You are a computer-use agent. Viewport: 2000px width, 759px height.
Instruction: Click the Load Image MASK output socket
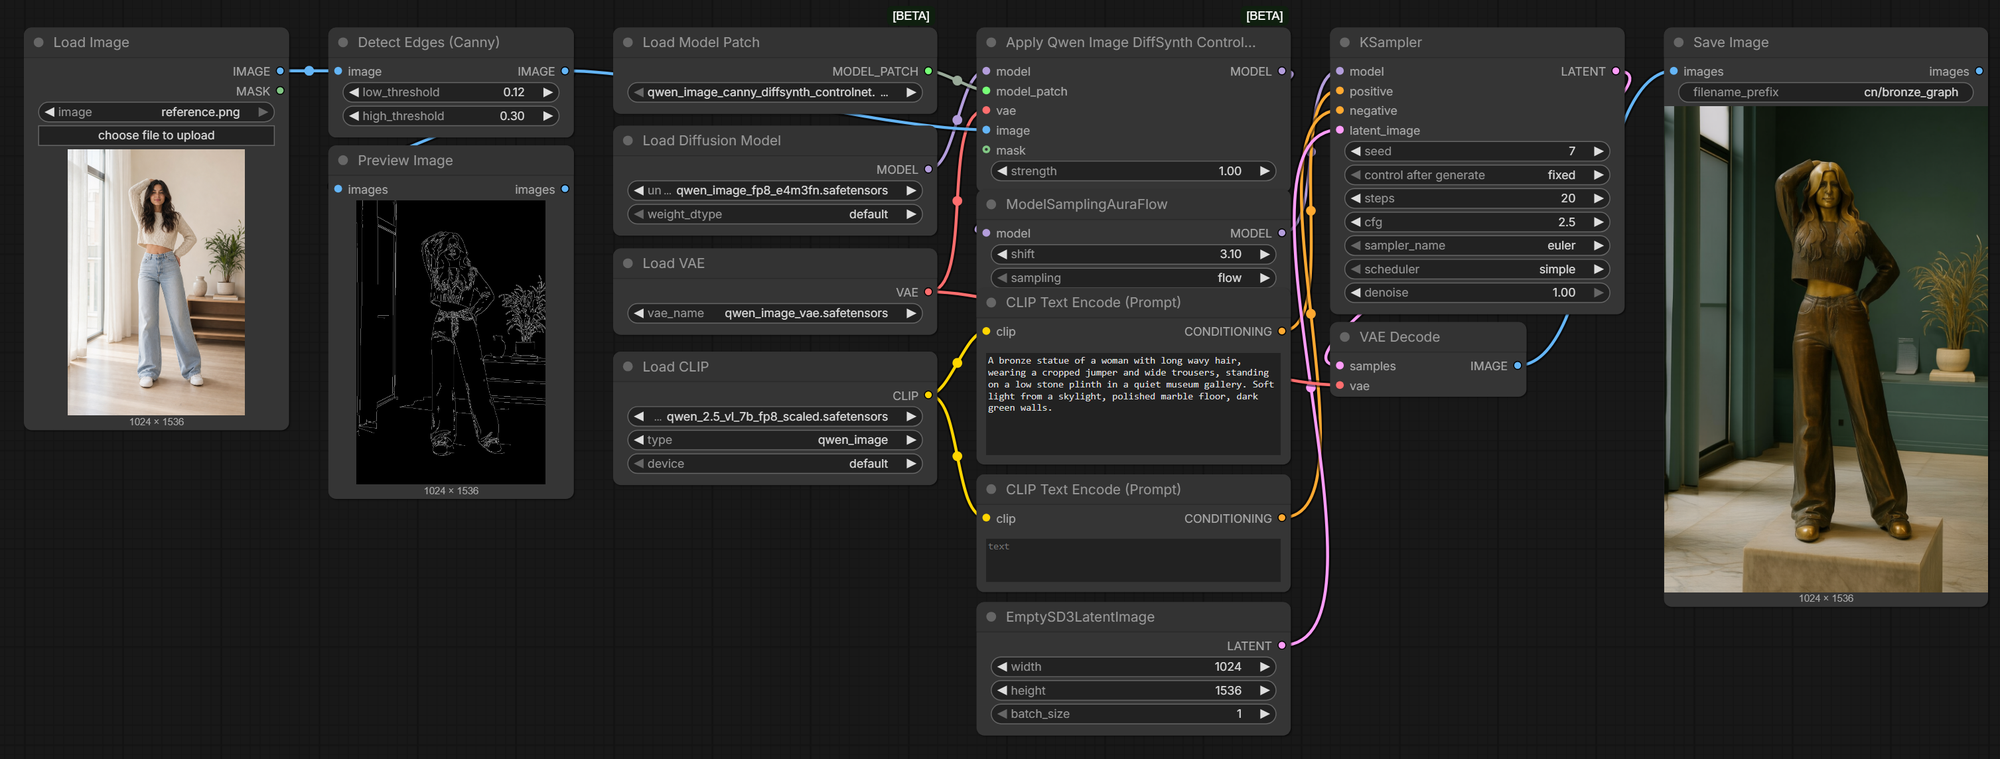pos(281,91)
